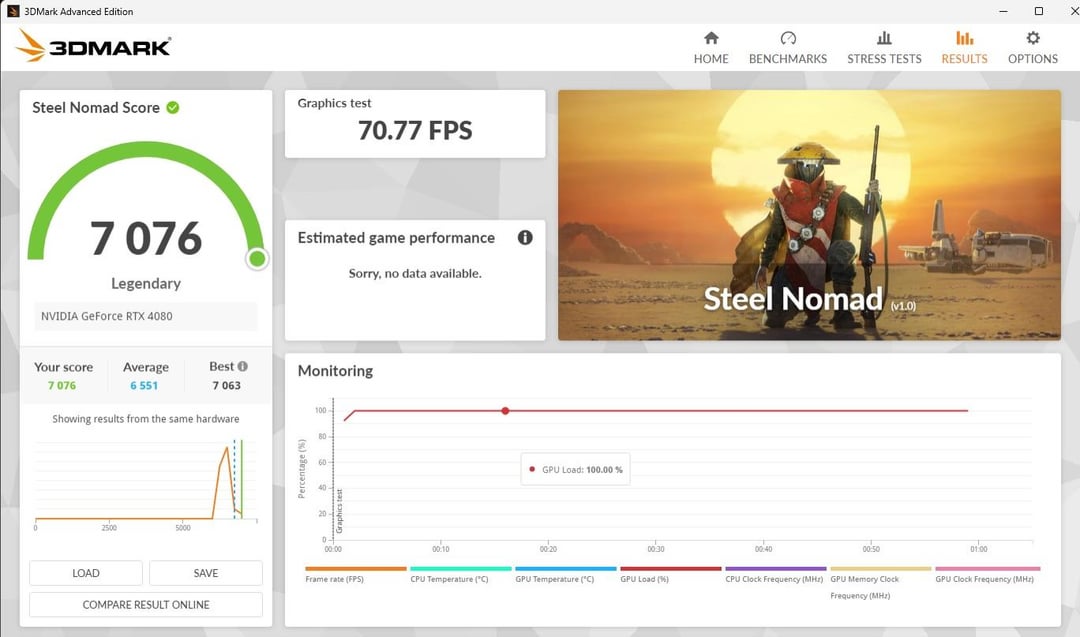
Task: Click 'Sorry, no data available.' message
Action: tap(415, 273)
